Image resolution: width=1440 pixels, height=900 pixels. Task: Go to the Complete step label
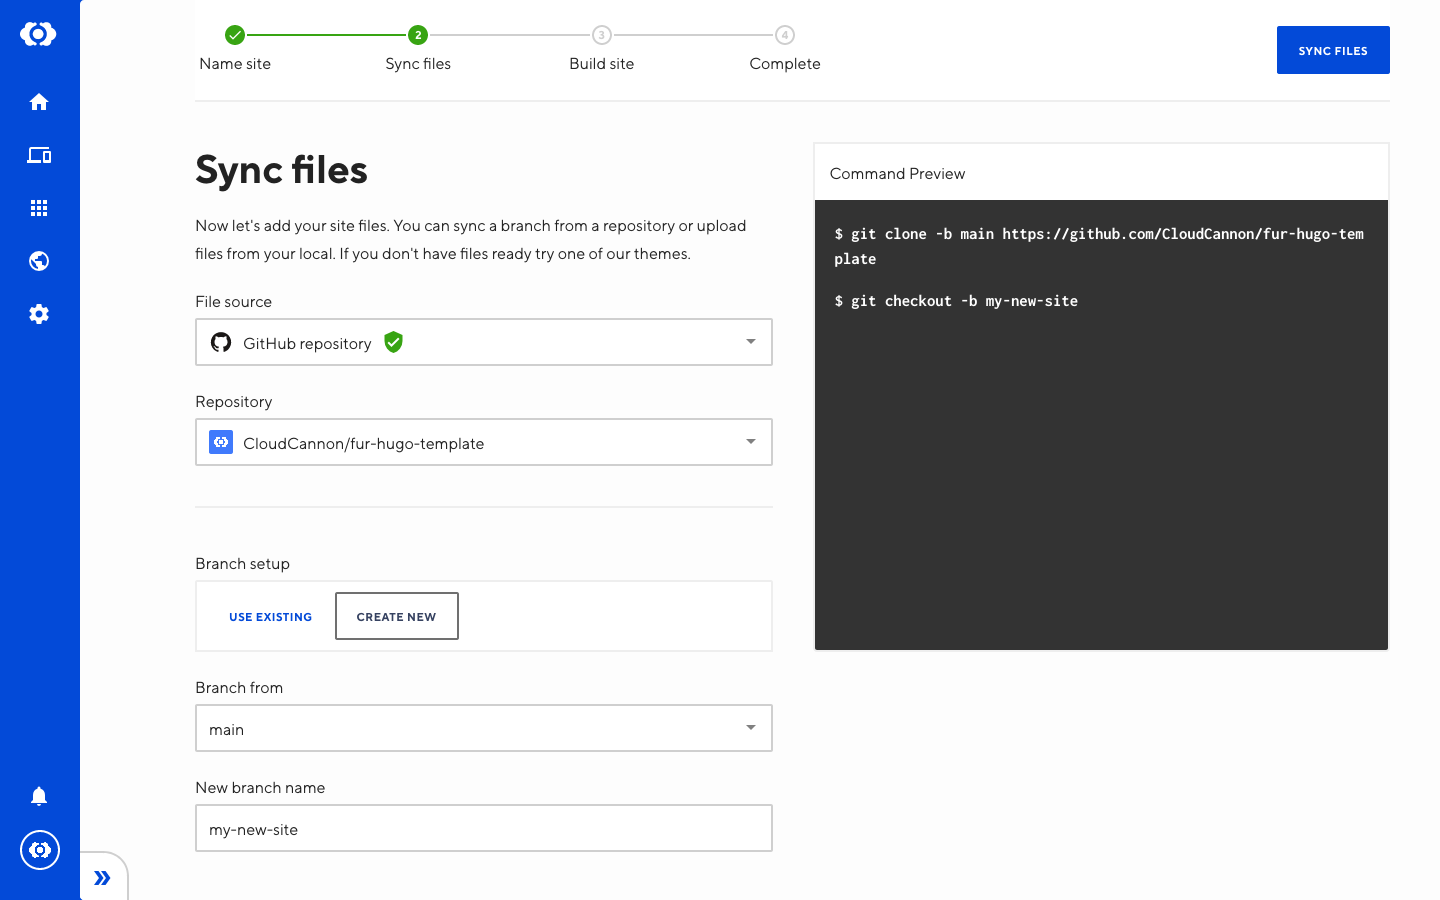tap(785, 64)
